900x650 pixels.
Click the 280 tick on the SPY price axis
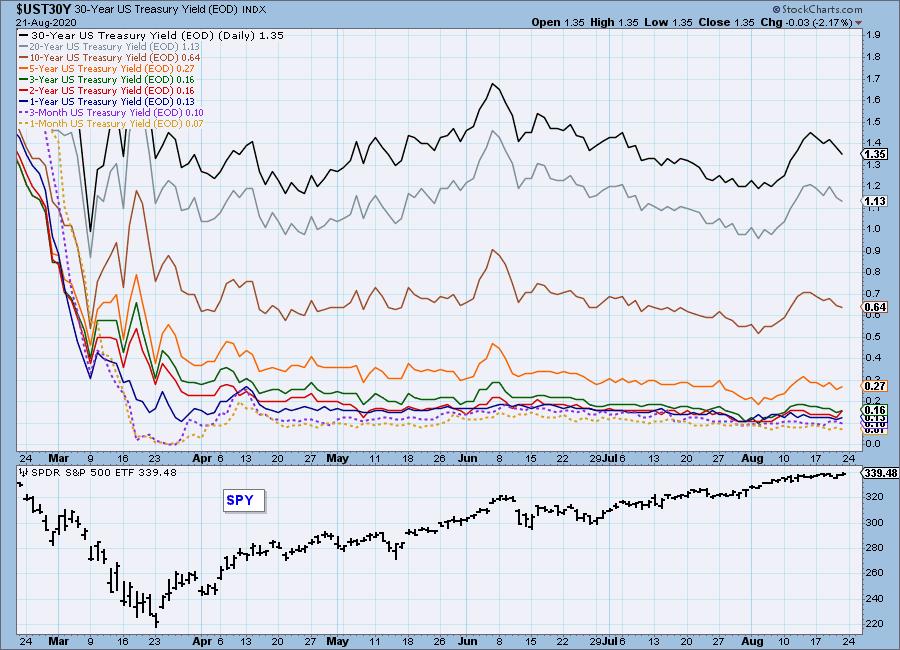[874, 547]
